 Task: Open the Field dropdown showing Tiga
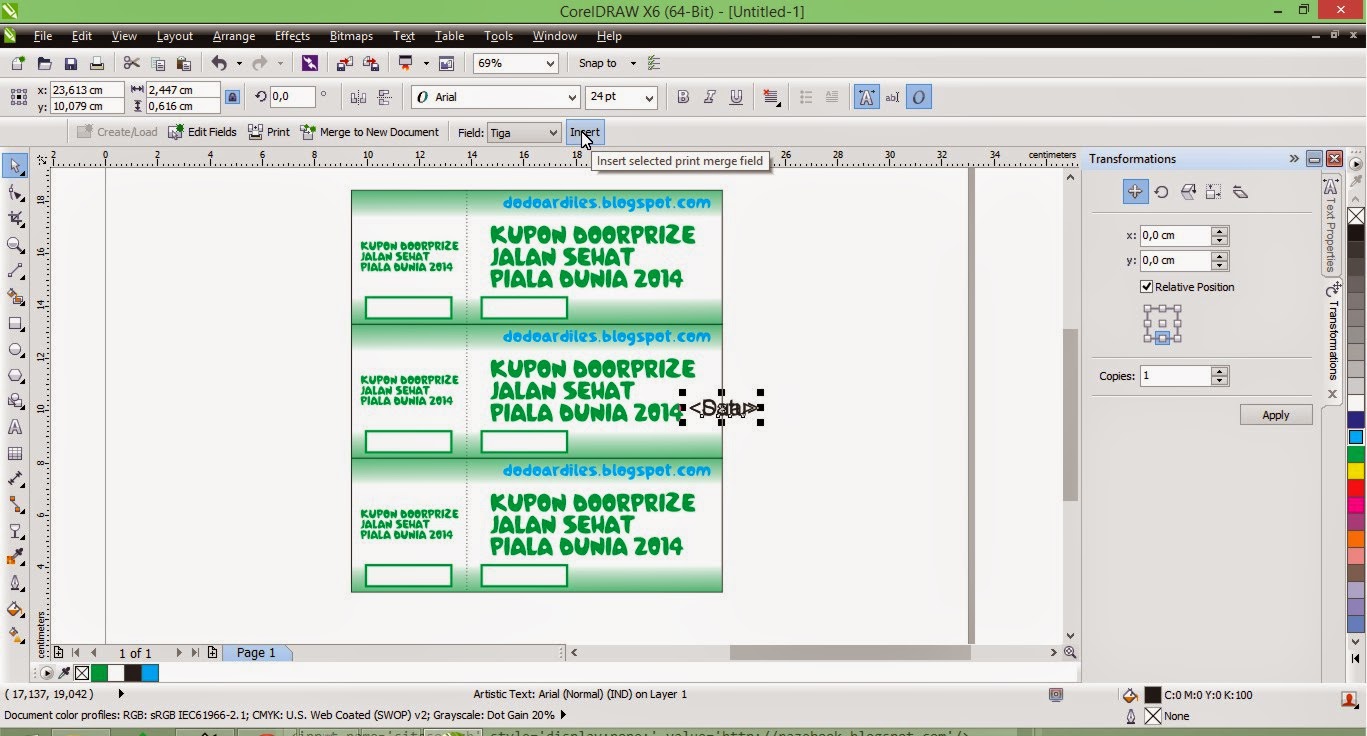pyautogui.click(x=553, y=132)
